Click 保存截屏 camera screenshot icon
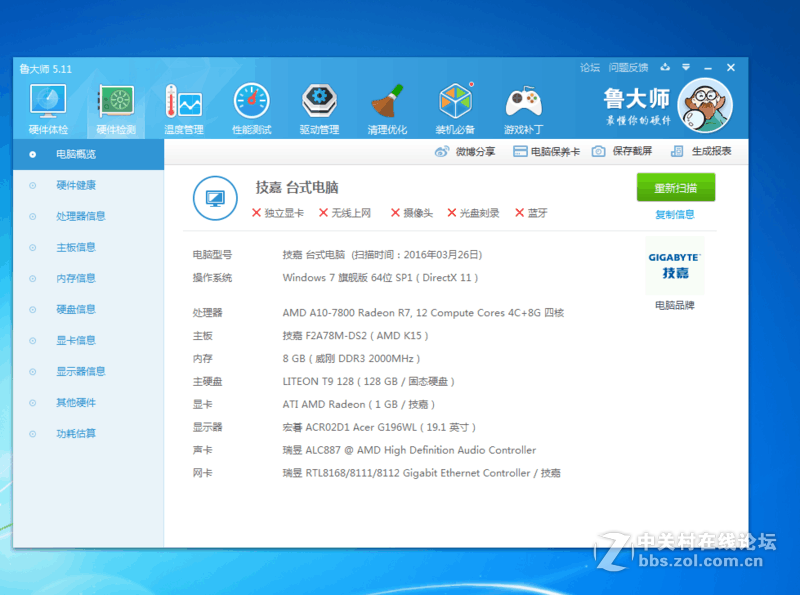The height and width of the screenshot is (595, 800). click(598, 152)
